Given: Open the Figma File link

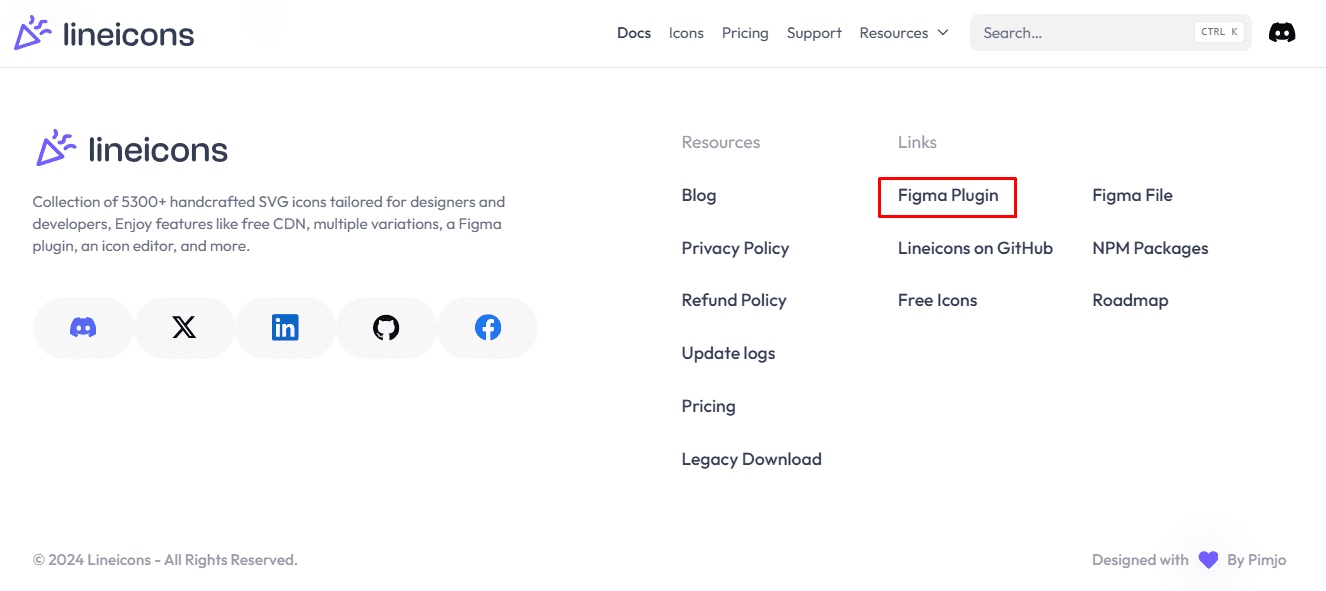Looking at the screenshot, I should click(1133, 195).
